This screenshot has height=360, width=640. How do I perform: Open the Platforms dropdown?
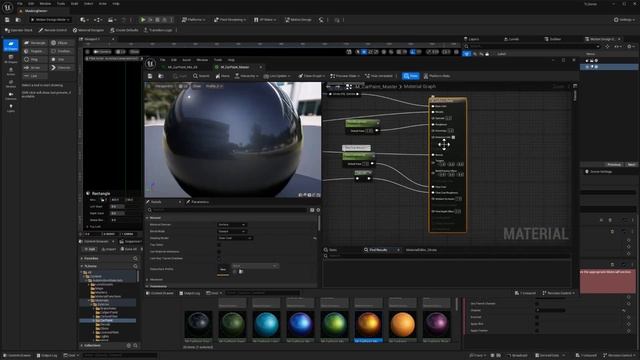click(x=194, y=20)
